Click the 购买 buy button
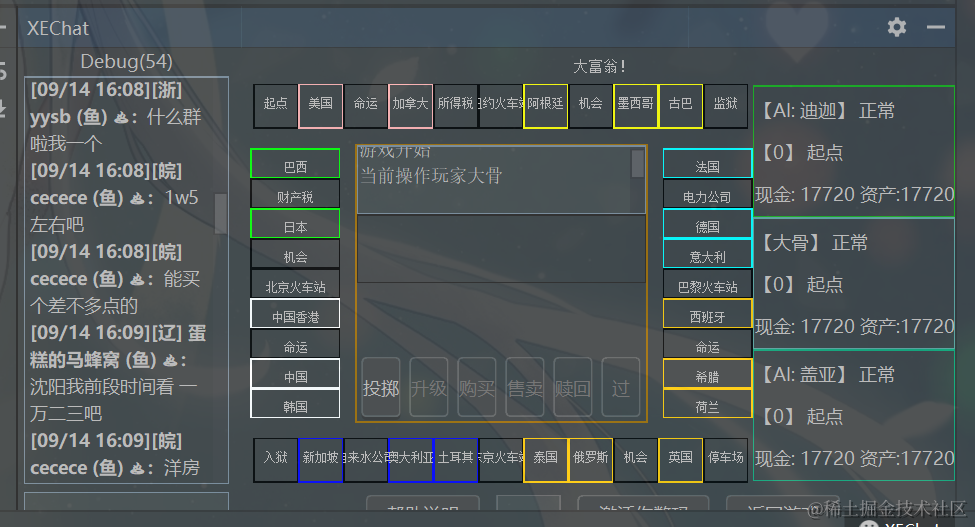 coord(476,388)
